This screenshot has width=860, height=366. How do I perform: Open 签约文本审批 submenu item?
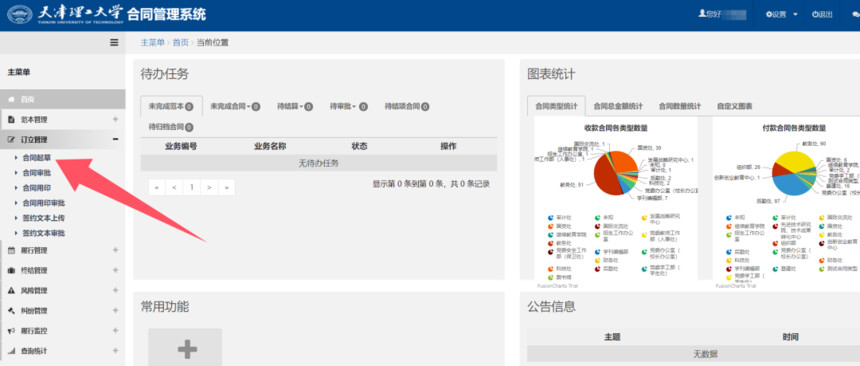[43, 233]
